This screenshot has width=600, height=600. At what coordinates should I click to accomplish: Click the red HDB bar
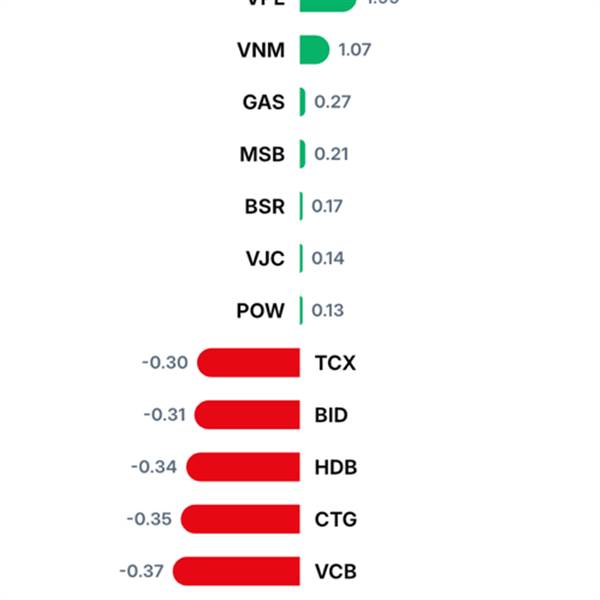click(243, 468)
